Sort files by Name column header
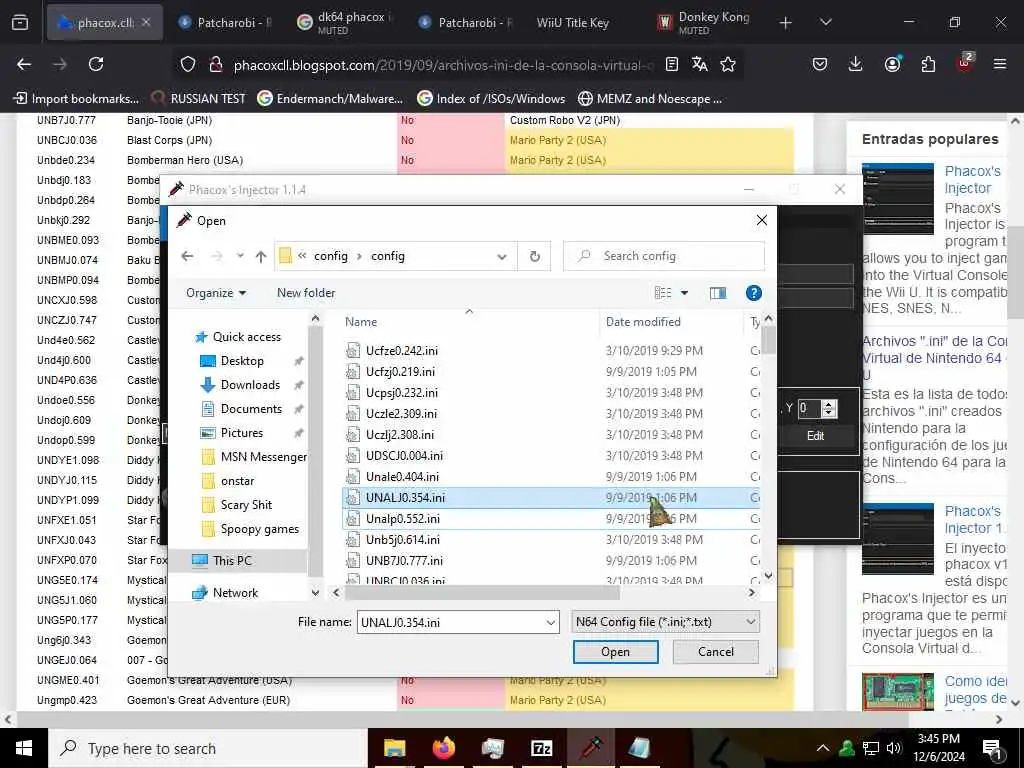This screenshot has width=1024, height=768. tap(361, 322)
